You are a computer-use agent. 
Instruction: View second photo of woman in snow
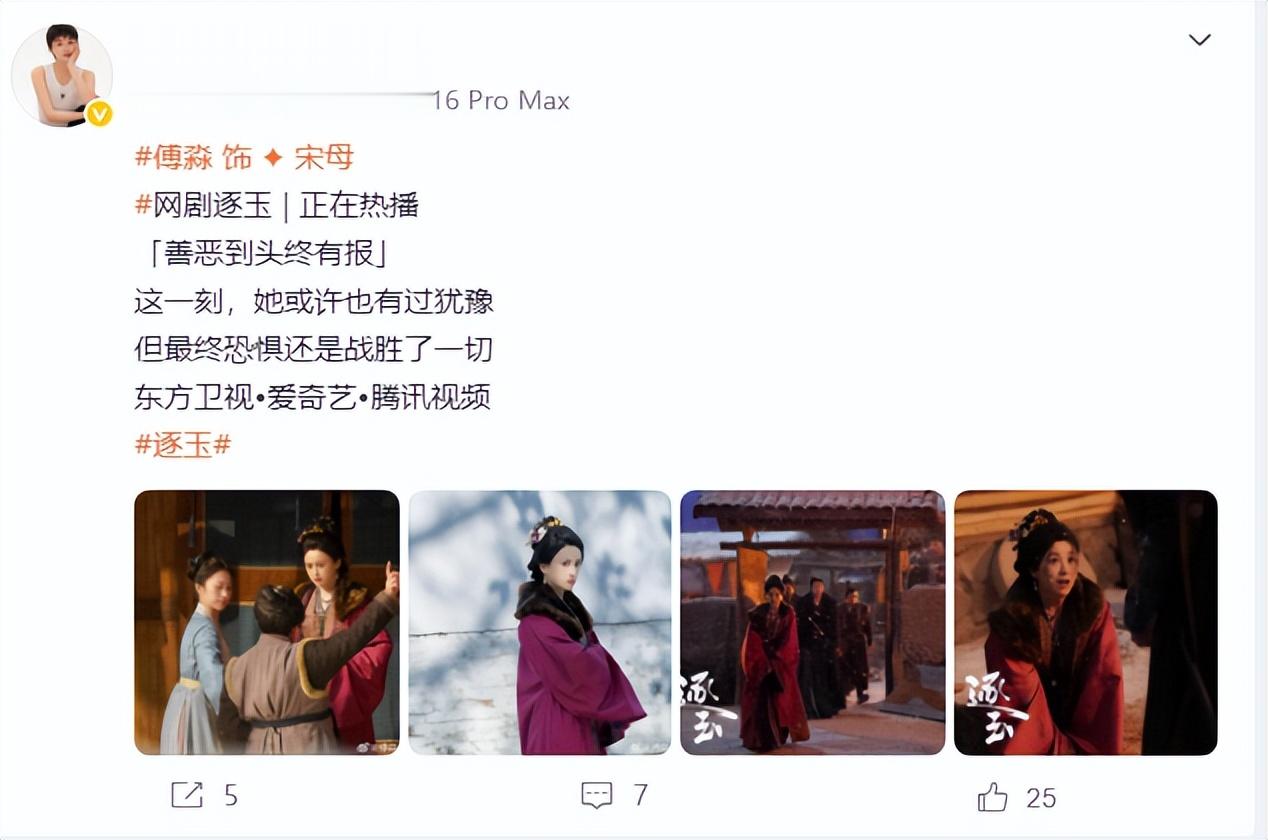(x=540, y=622)
